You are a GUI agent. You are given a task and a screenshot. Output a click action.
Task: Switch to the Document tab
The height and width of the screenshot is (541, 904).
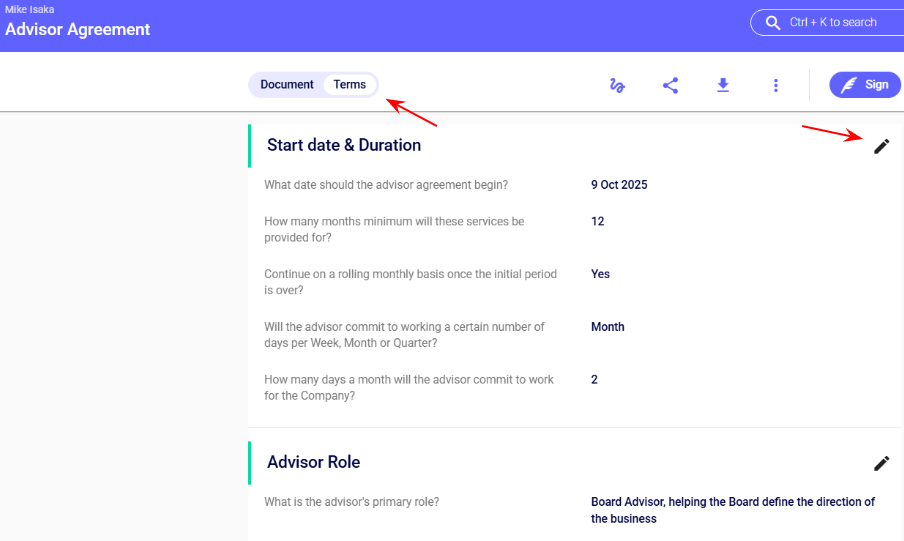pos(287,85)
